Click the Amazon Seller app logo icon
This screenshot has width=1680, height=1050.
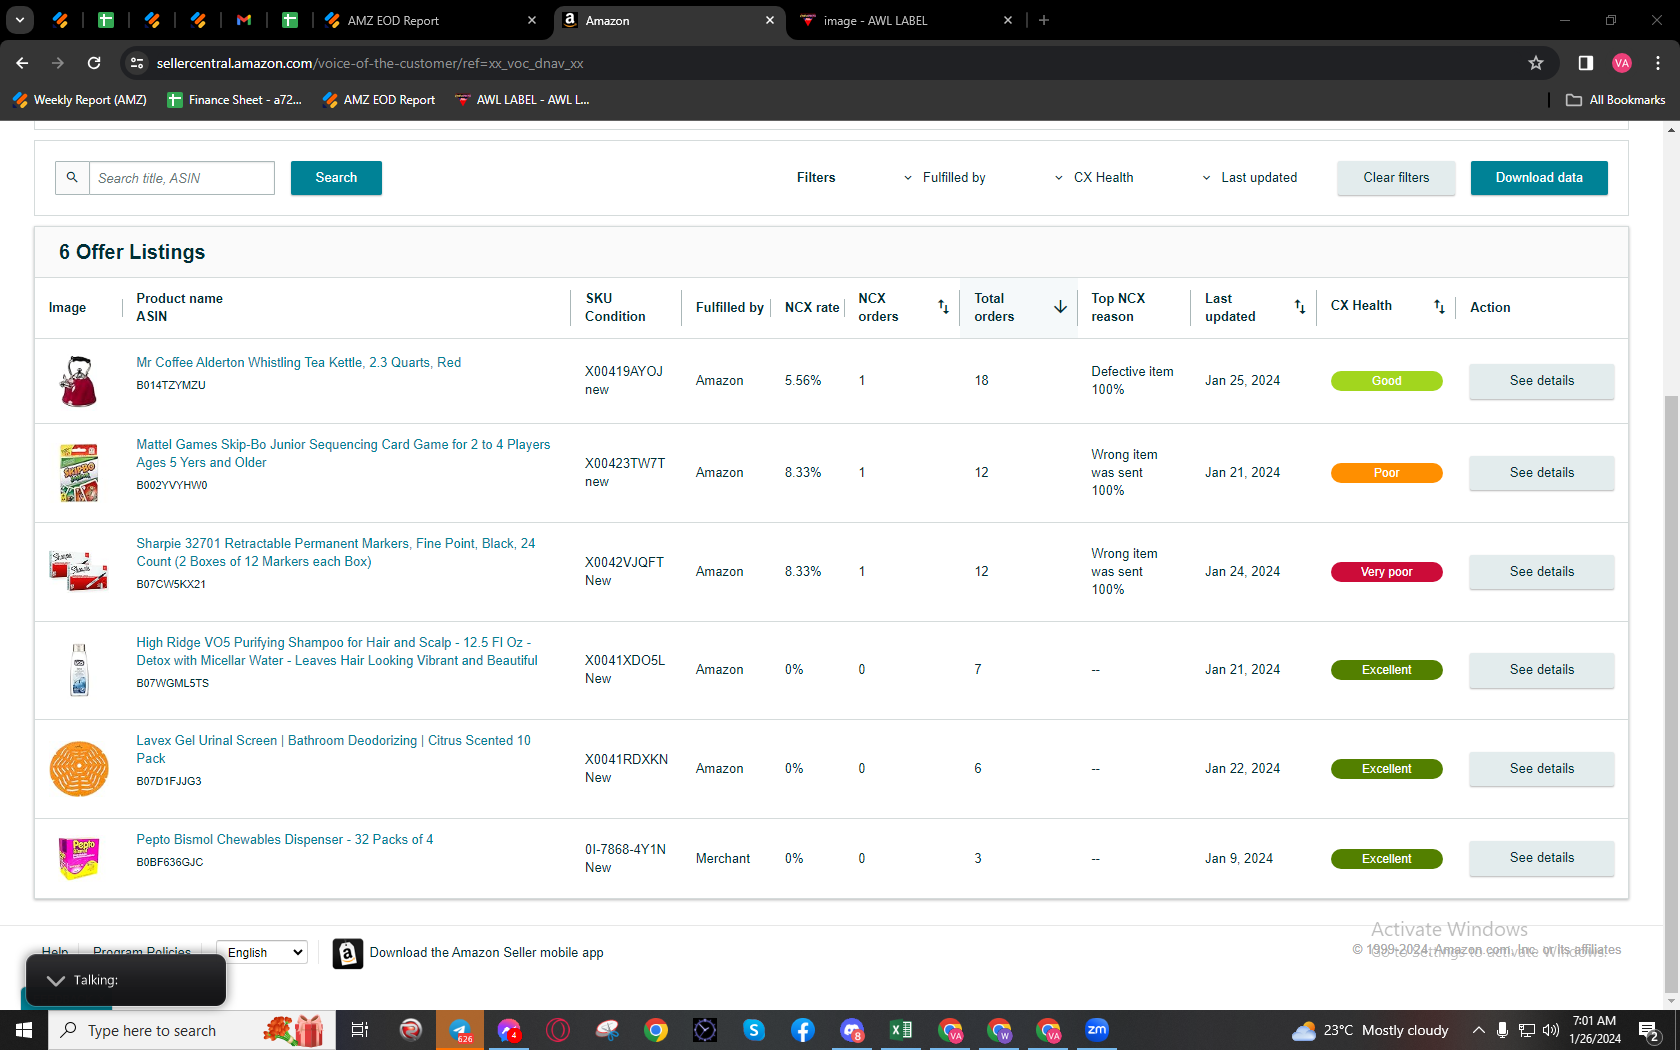click(348, 954)
